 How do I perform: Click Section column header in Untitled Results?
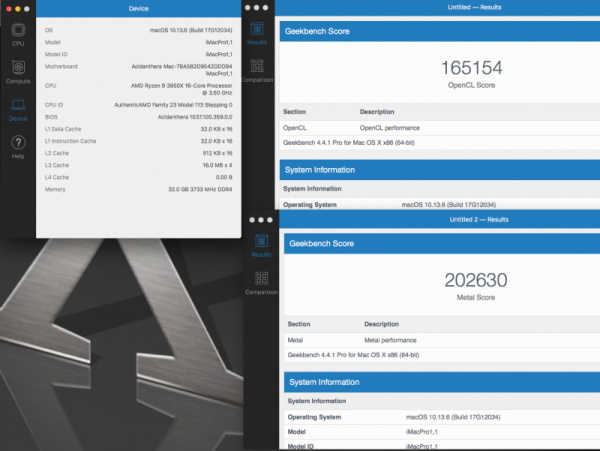pos(294,112)
